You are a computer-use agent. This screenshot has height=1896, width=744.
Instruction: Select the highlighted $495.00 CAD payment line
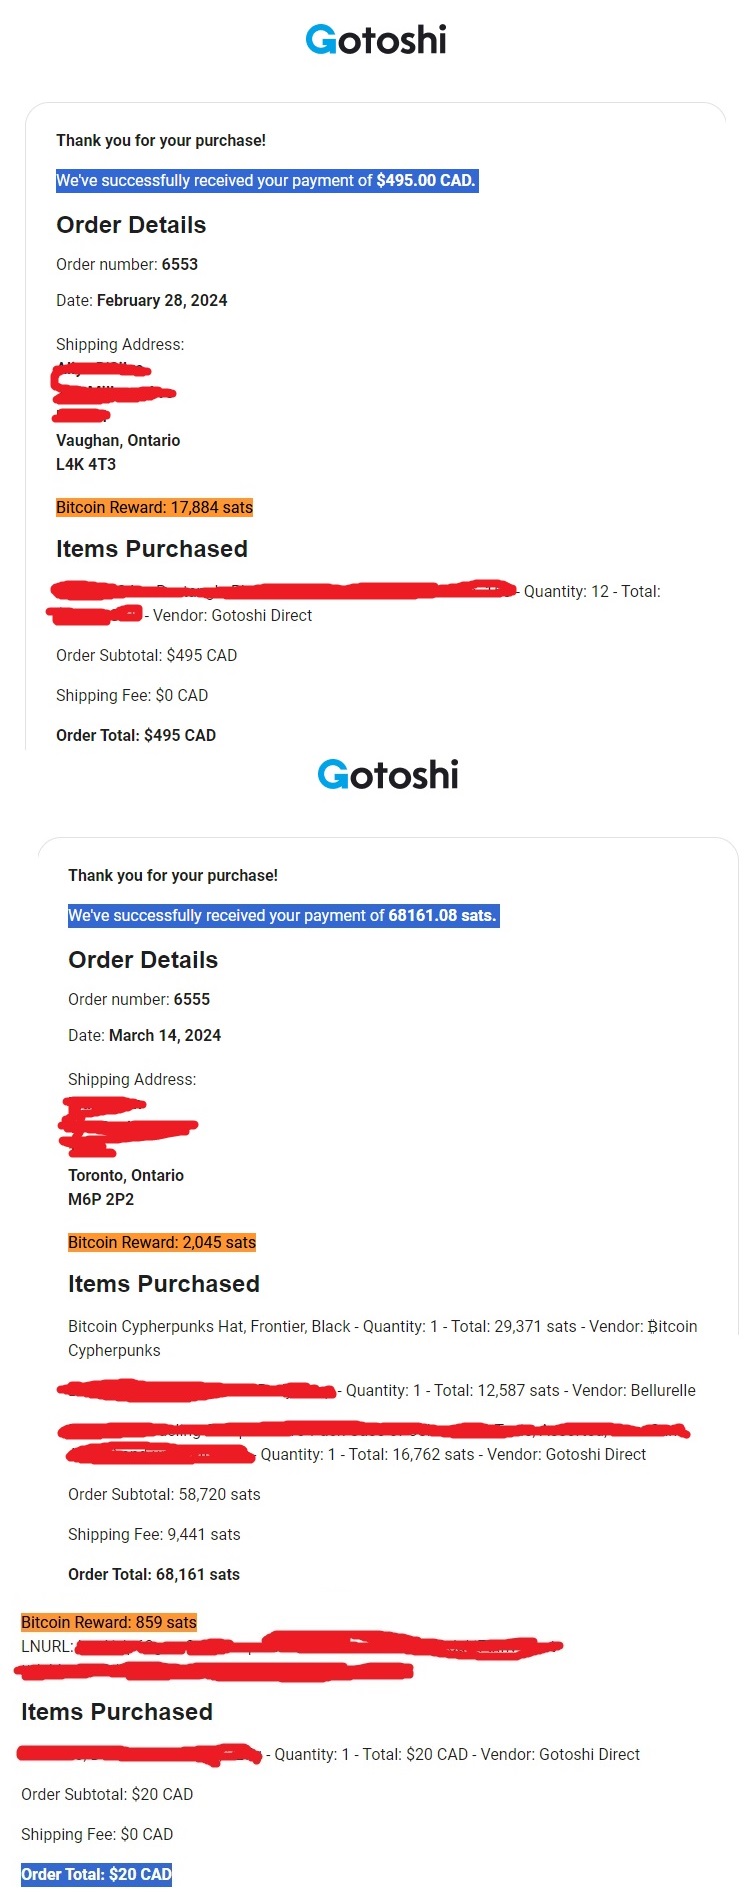(x=266, y=181)
